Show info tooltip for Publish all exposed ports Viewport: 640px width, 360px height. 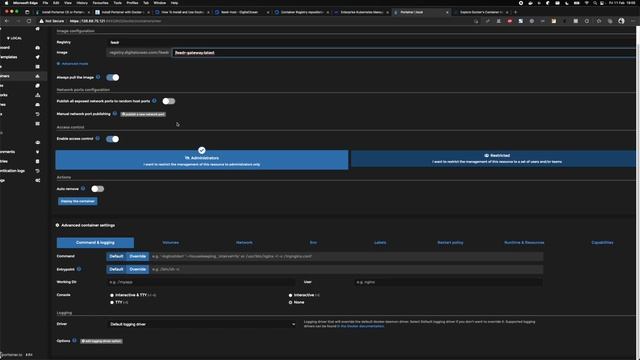154,100
